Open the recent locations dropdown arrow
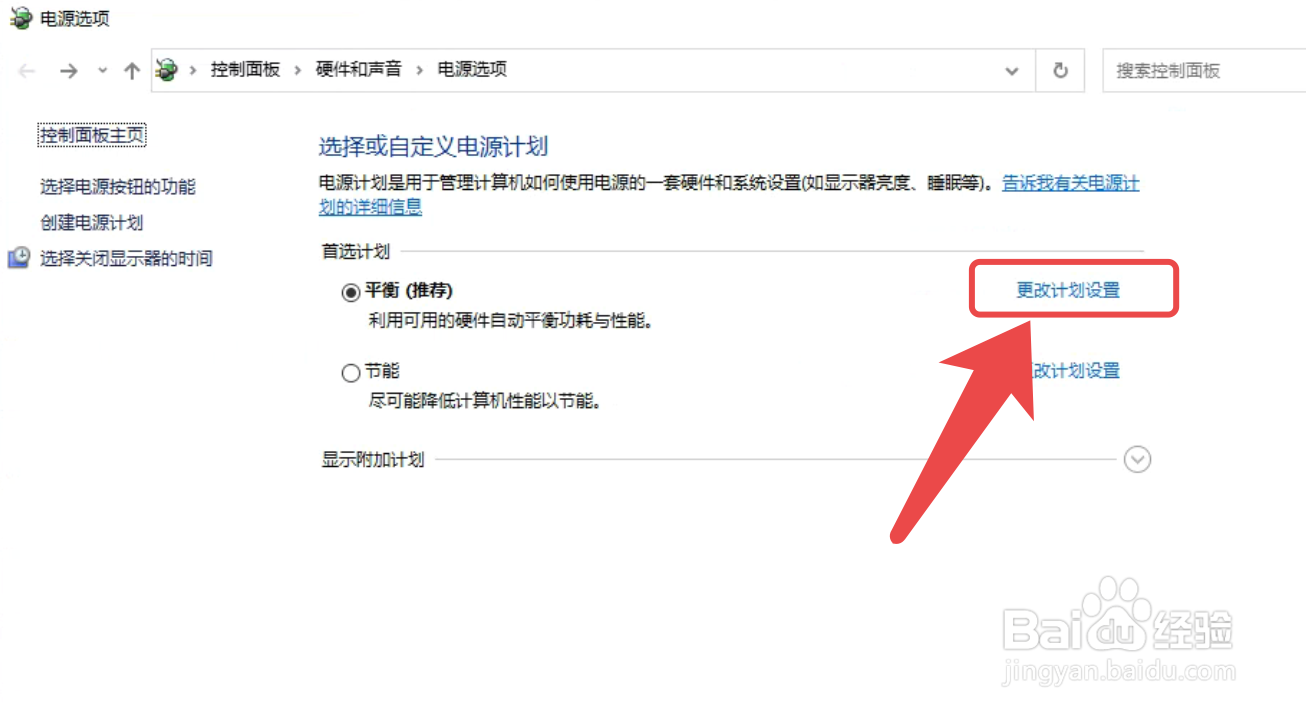1306x716 pixels. (x=102, y=71)
